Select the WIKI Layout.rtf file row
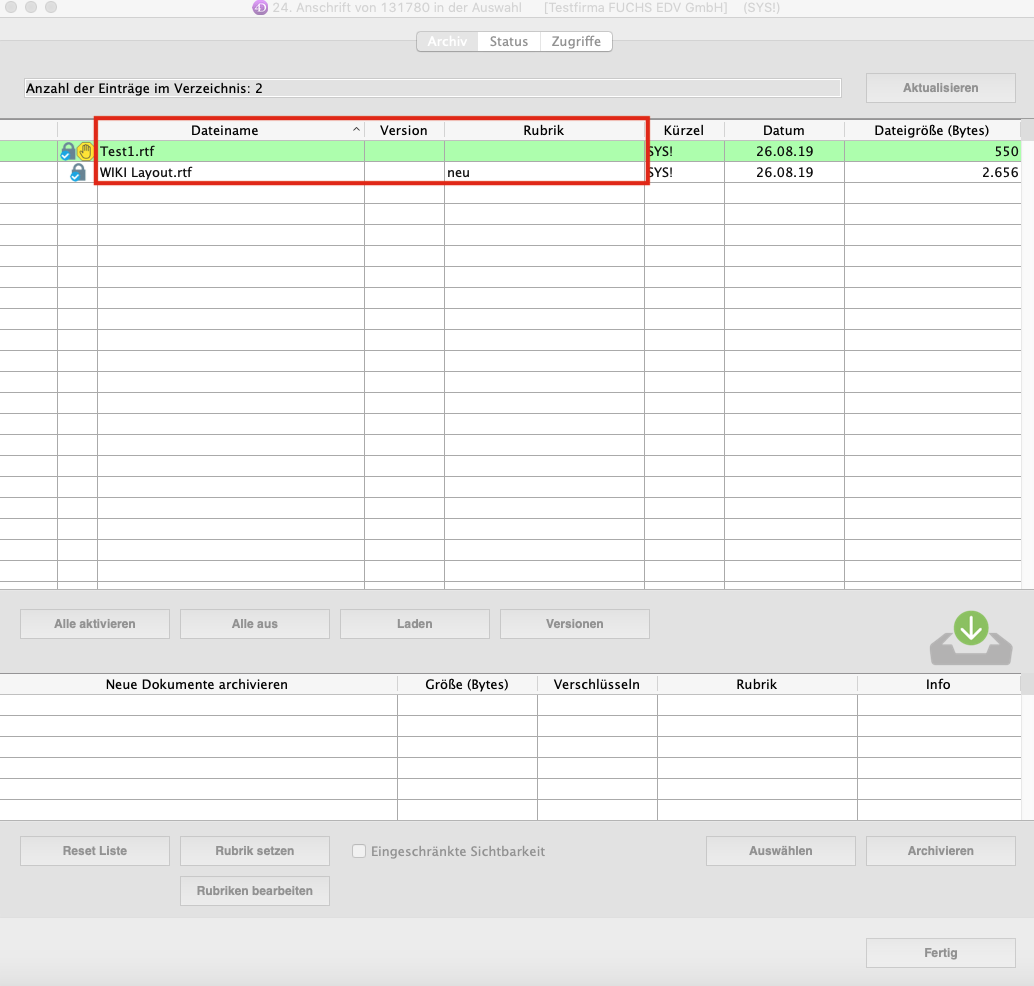This screenshot has width=1034, height=986. (230, 173)
